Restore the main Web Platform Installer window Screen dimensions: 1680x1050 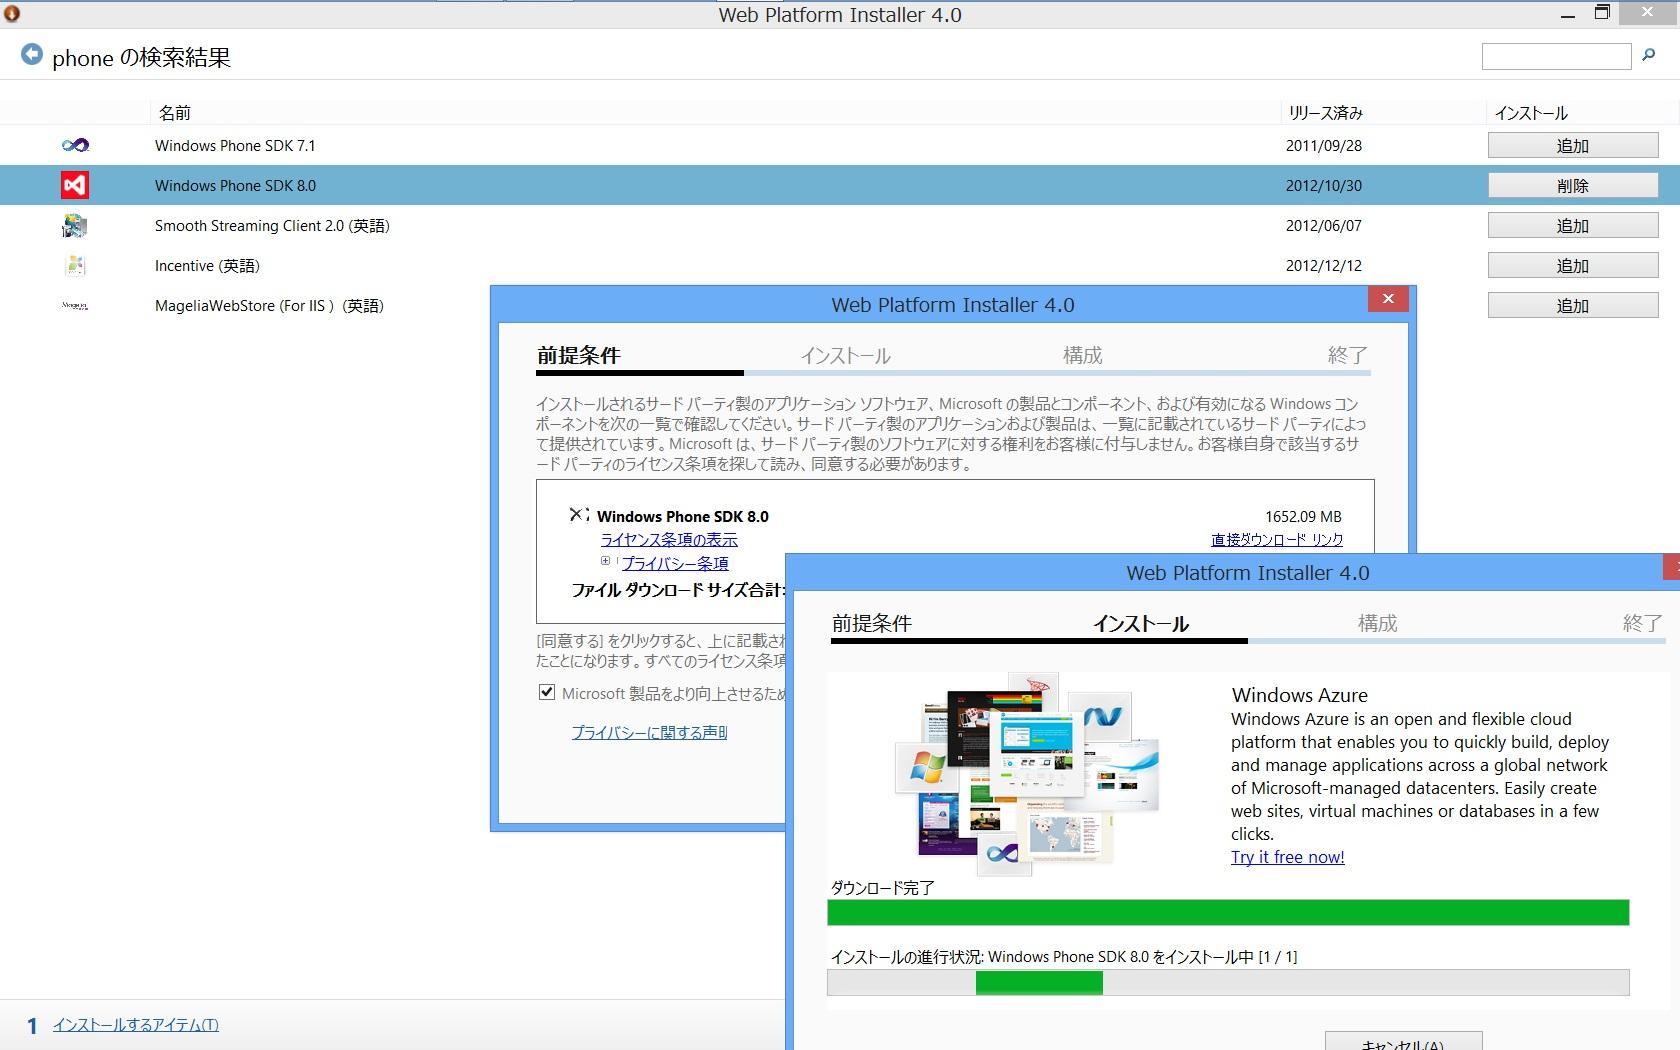point(1602,13)
